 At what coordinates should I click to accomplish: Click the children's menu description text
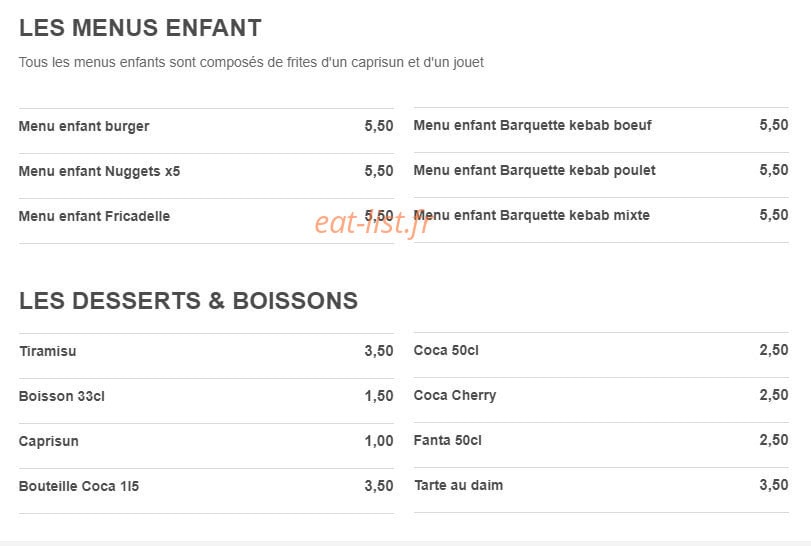pyautogui.click(x=251, y=63)
